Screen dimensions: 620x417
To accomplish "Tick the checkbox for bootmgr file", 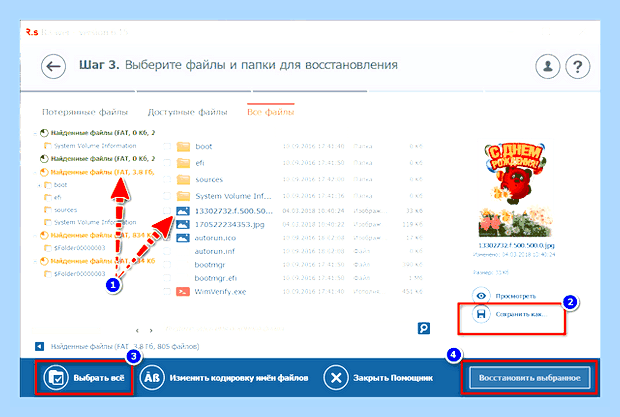I will pos(167,265).
